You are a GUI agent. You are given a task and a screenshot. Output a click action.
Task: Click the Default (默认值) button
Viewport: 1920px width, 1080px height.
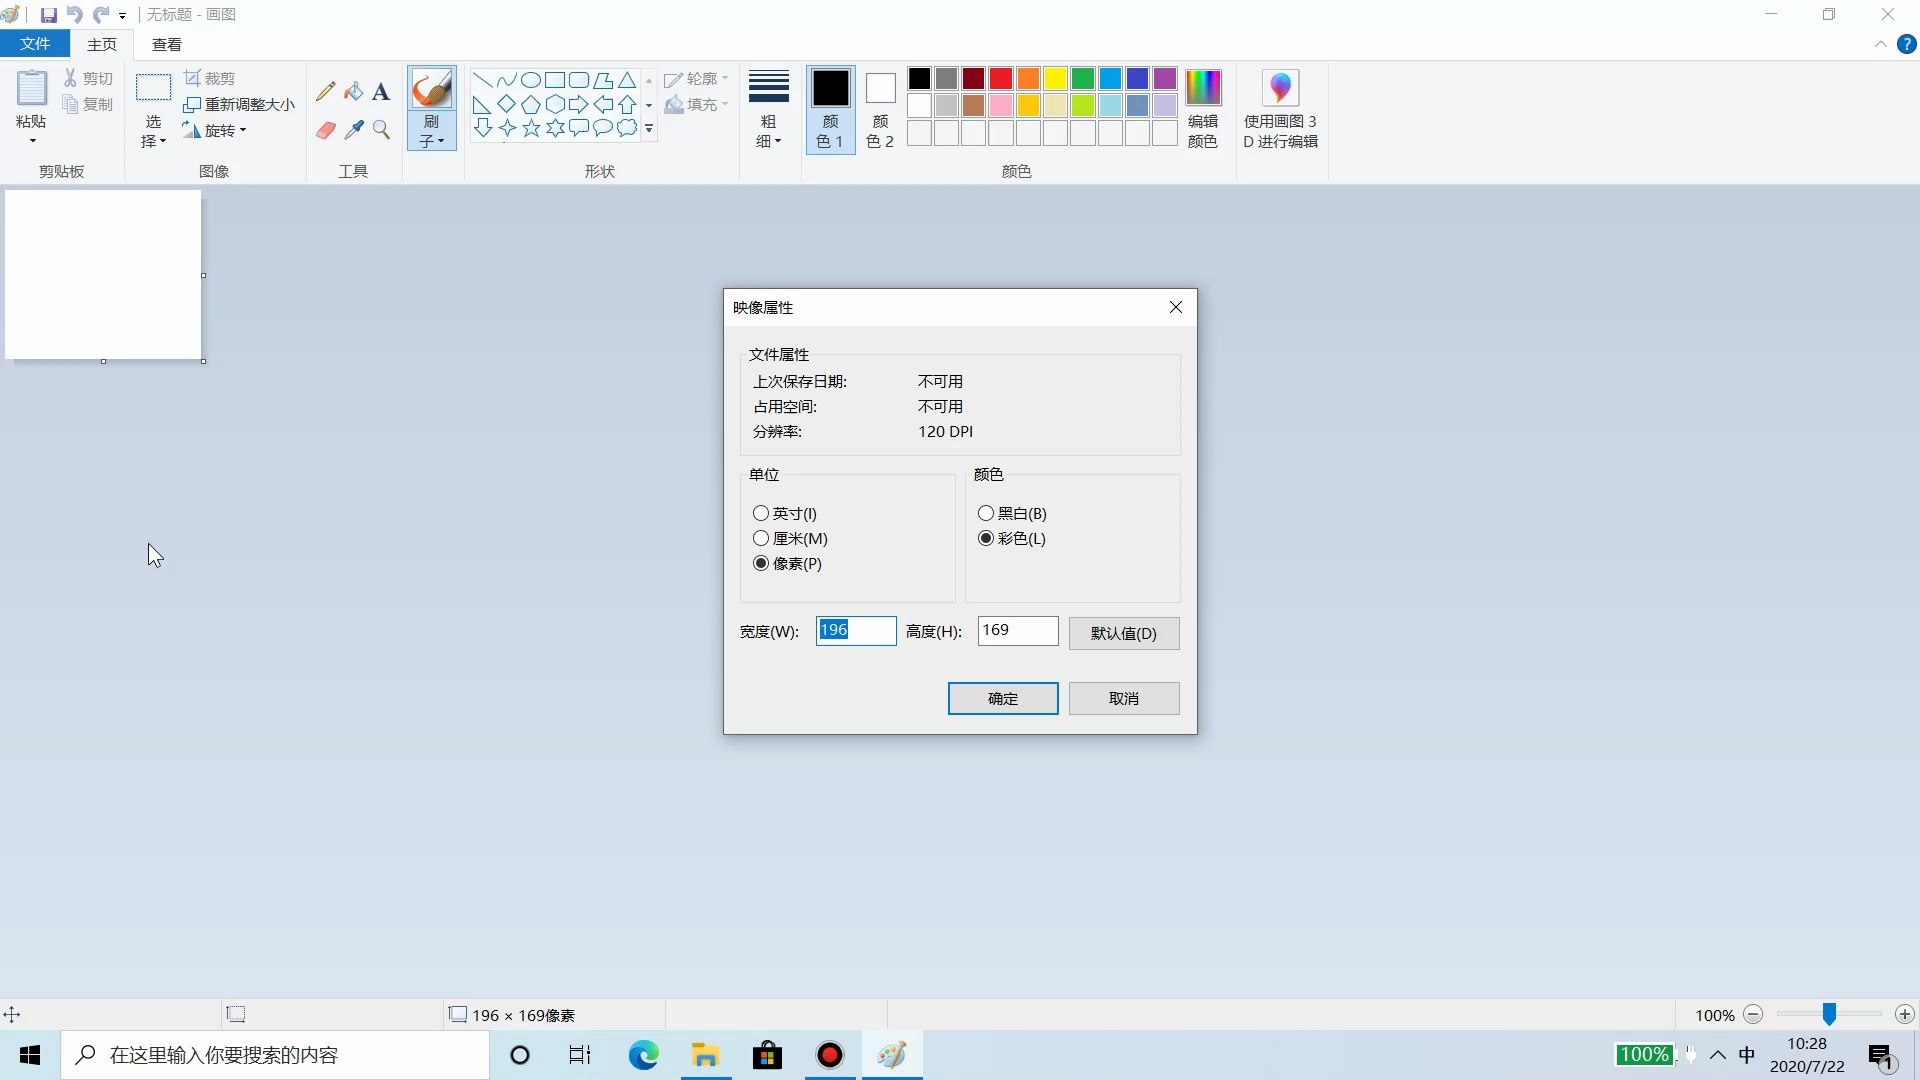[x=1124, y=633]
